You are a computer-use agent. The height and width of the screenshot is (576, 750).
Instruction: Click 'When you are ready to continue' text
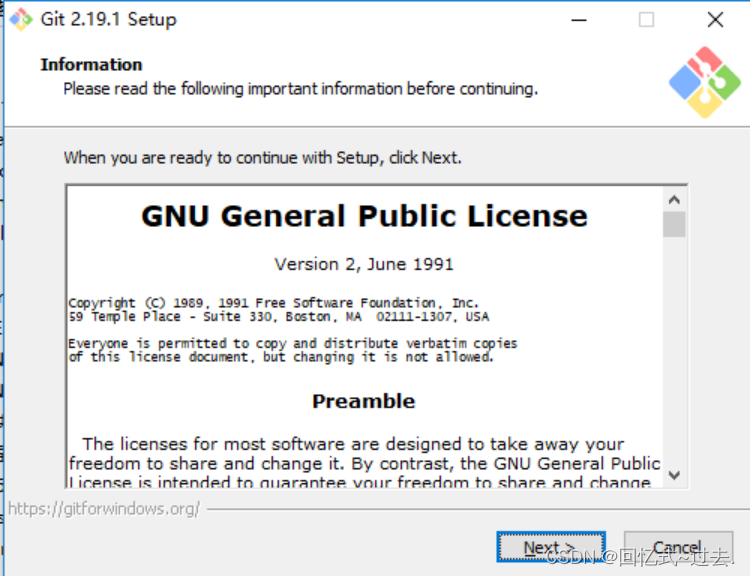[263, 158]
